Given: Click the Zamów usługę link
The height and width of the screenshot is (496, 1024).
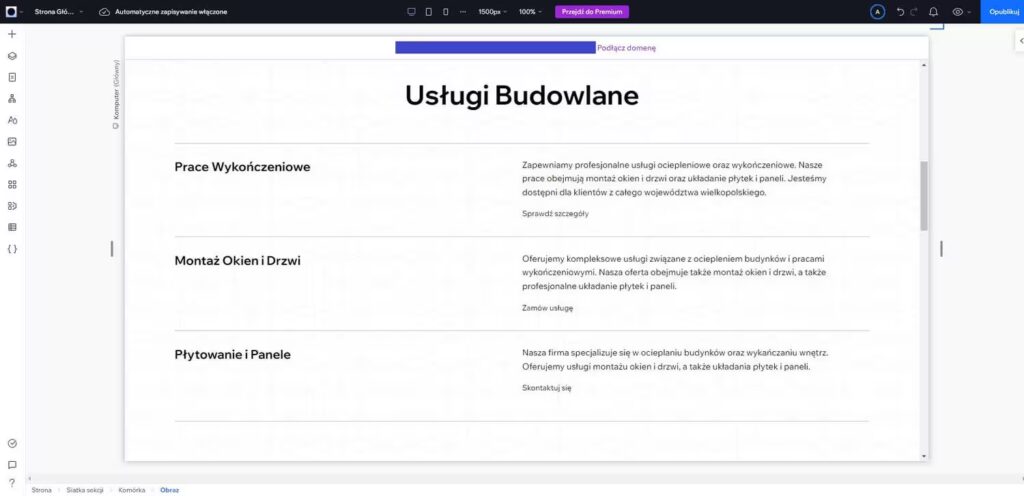Looking at the screenshot, I should [547, 307].
